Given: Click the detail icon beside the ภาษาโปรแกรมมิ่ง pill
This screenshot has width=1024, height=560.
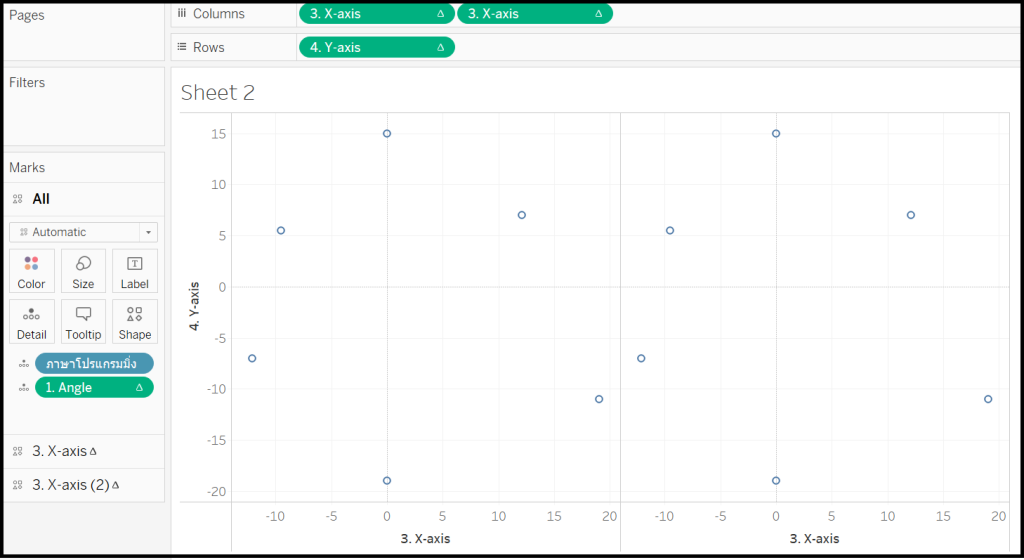Looking at the screenshot, I should click(23, 364).
